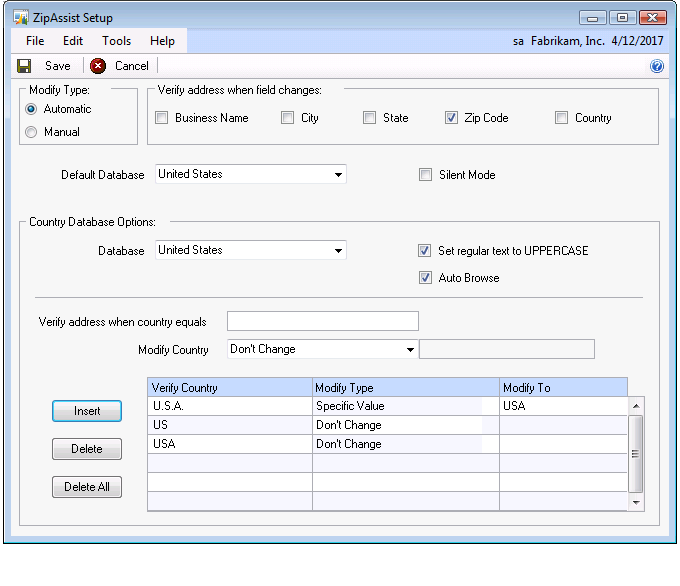Click the Verify Country column header
Image resolution: width=680 pixels, height=586 pixels.
[x=230, y=387]
